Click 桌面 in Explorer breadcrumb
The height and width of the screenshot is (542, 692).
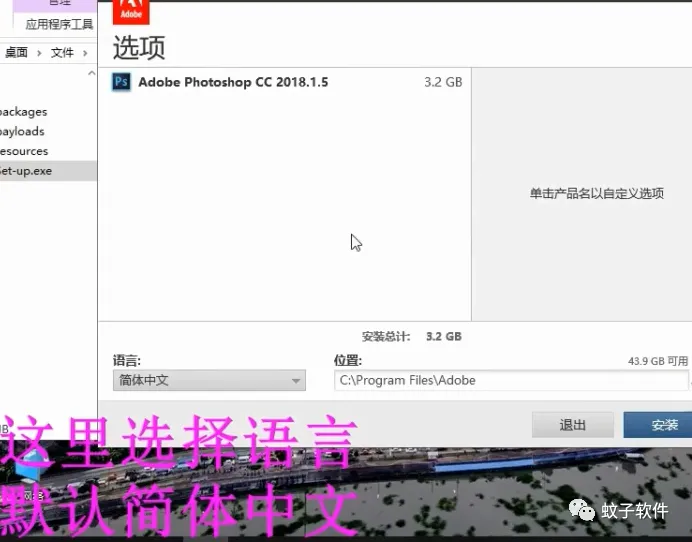(16, 53)
